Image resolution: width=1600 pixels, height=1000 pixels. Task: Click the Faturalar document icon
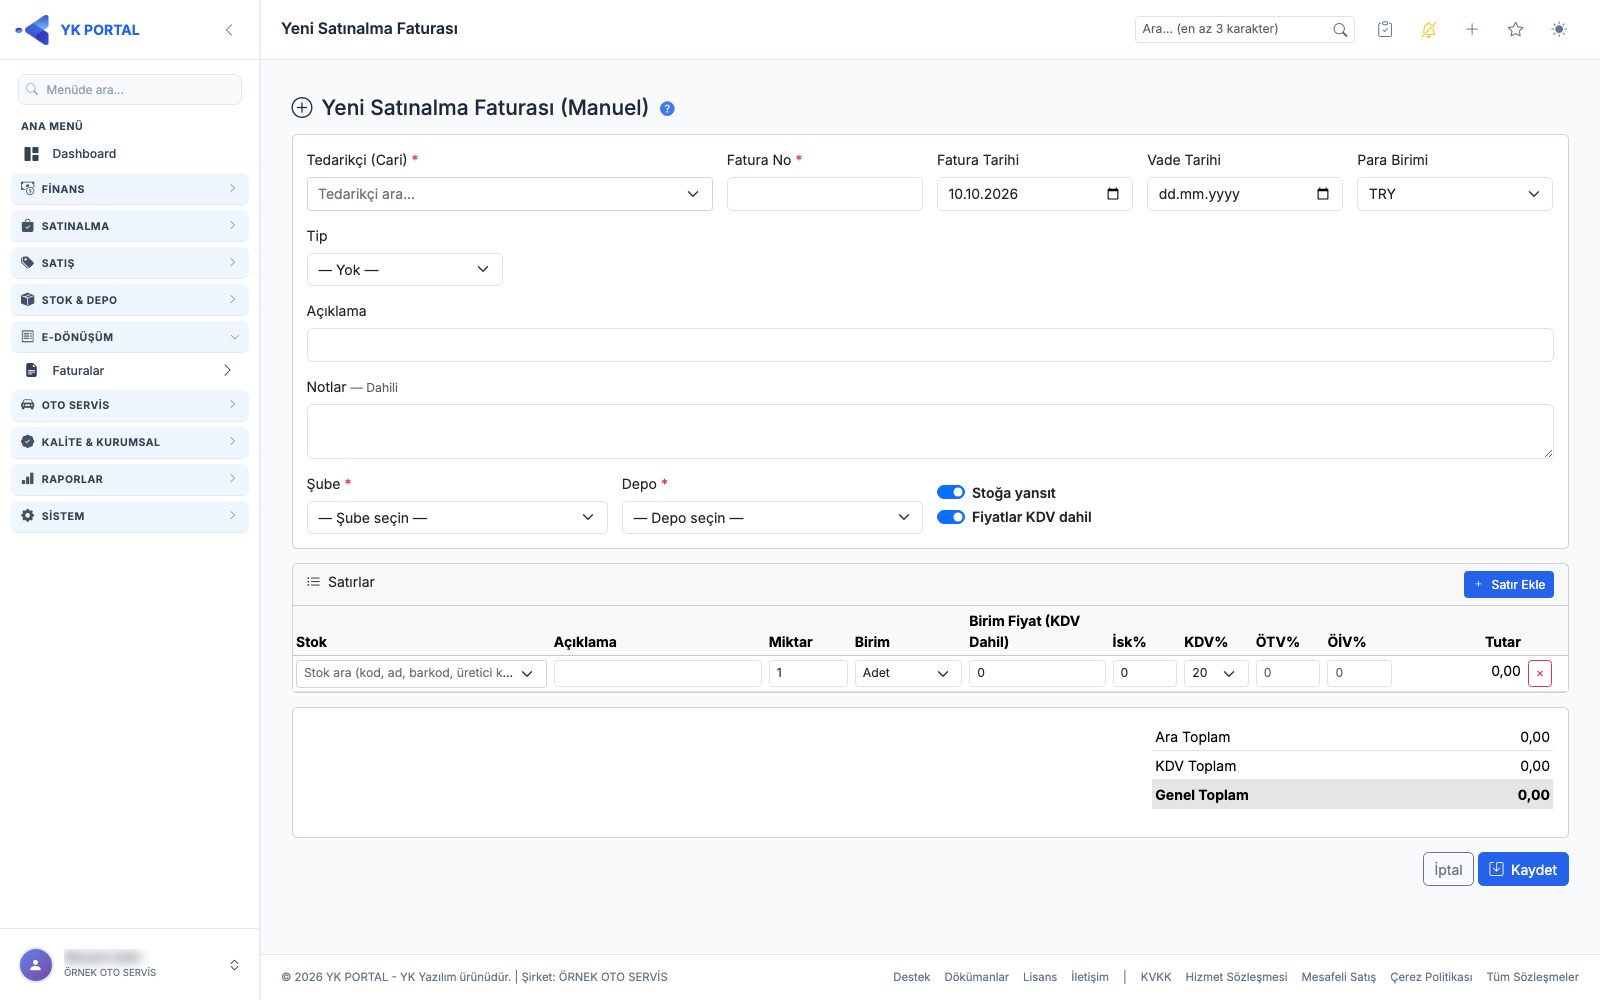32,371
